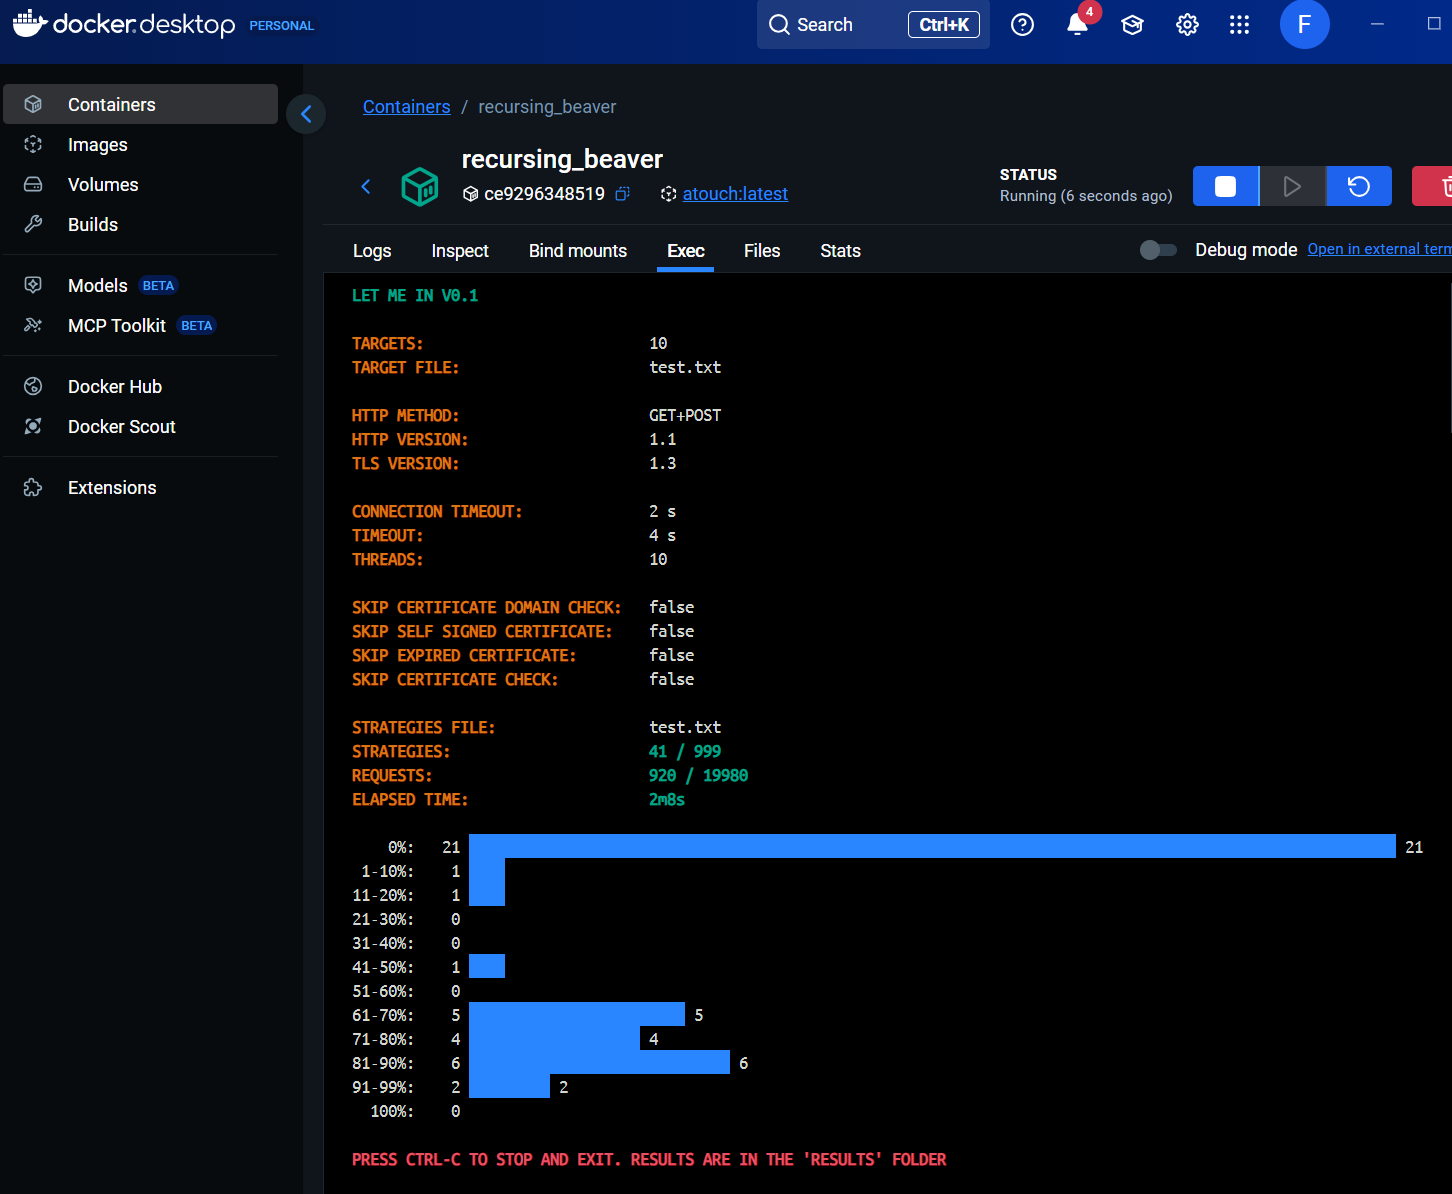Stop the recursing_beaver container
The width and height of the screenshot is (1452, 1194).
click(1225, 186)
